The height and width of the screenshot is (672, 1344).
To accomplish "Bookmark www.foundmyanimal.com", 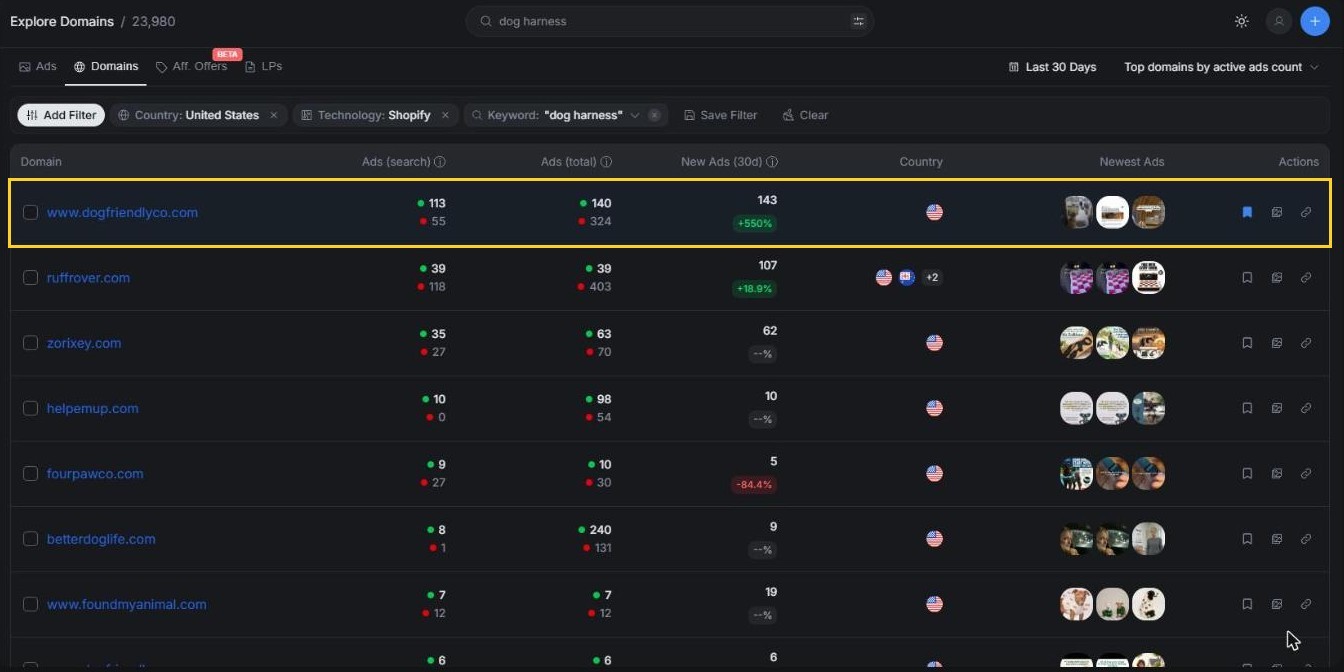I will pyautogui.click(x=1247, y=604).
